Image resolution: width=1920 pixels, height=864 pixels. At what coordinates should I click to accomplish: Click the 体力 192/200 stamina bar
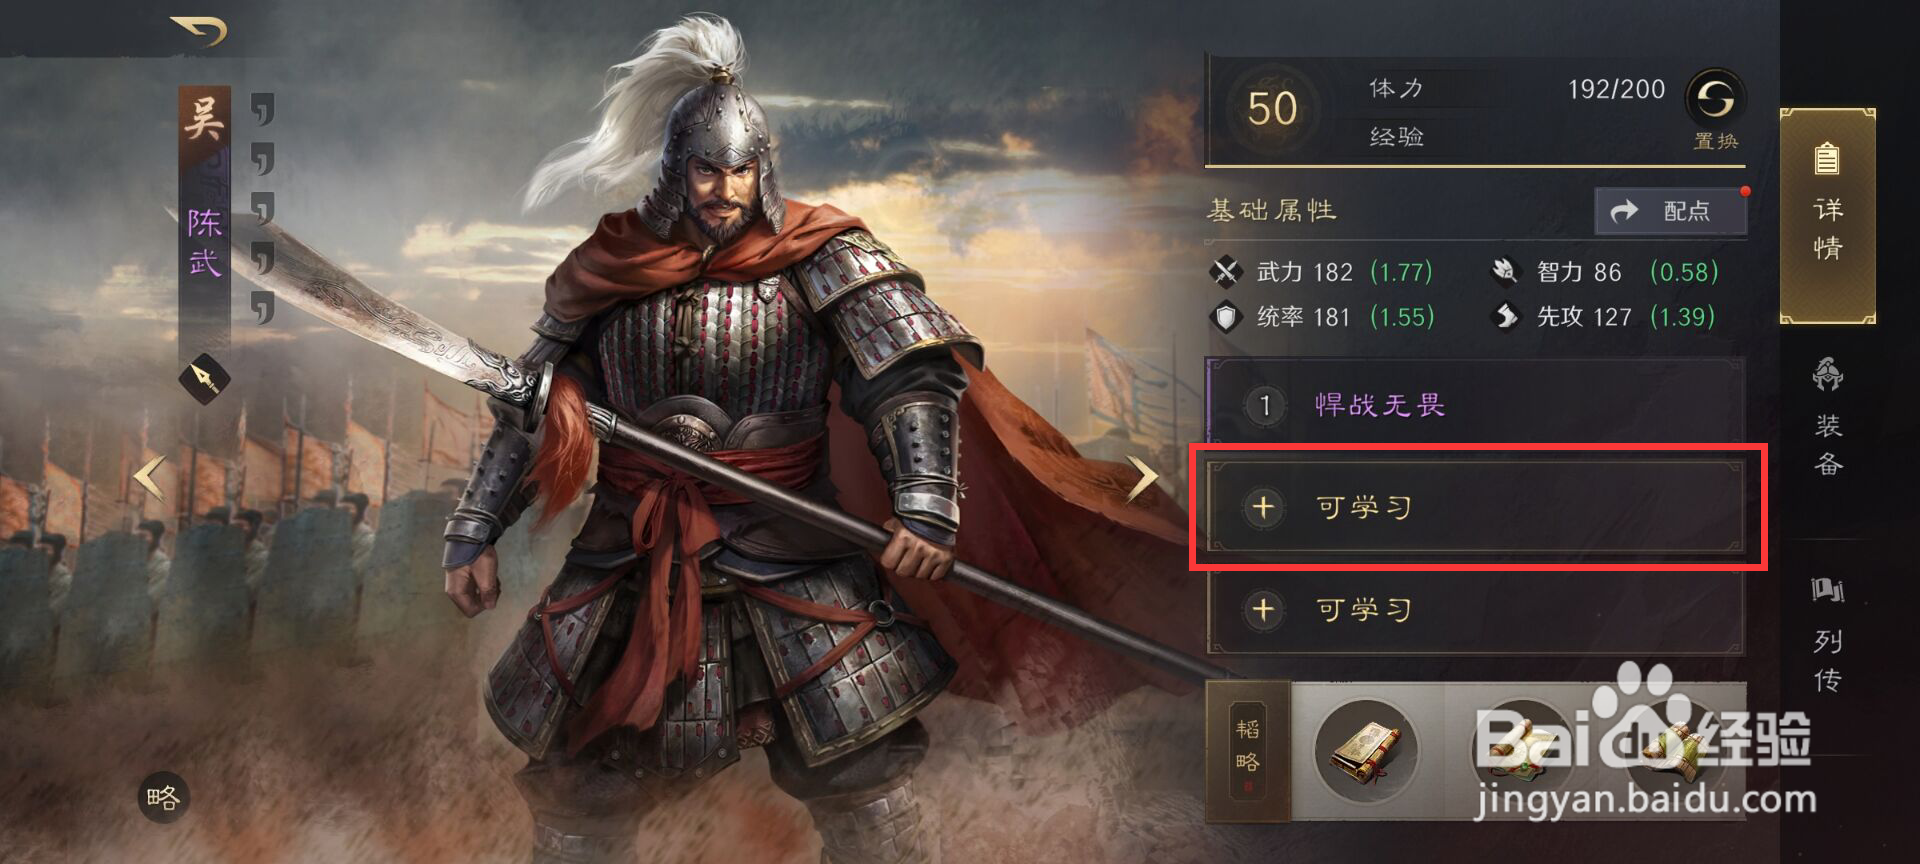click(1517, 89)
